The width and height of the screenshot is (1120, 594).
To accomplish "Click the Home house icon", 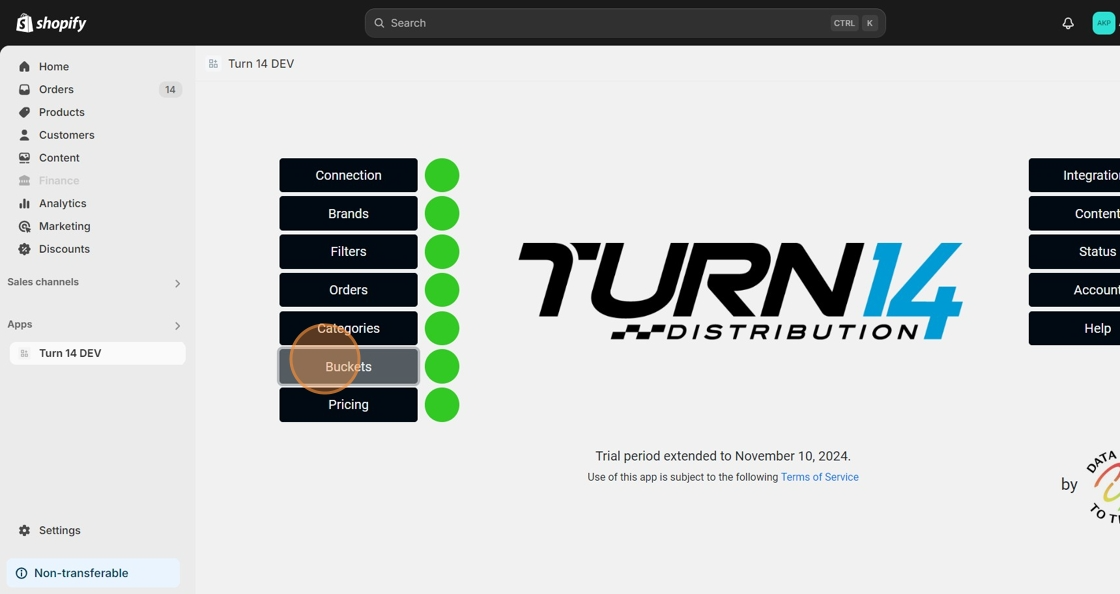I will (24, 66).
